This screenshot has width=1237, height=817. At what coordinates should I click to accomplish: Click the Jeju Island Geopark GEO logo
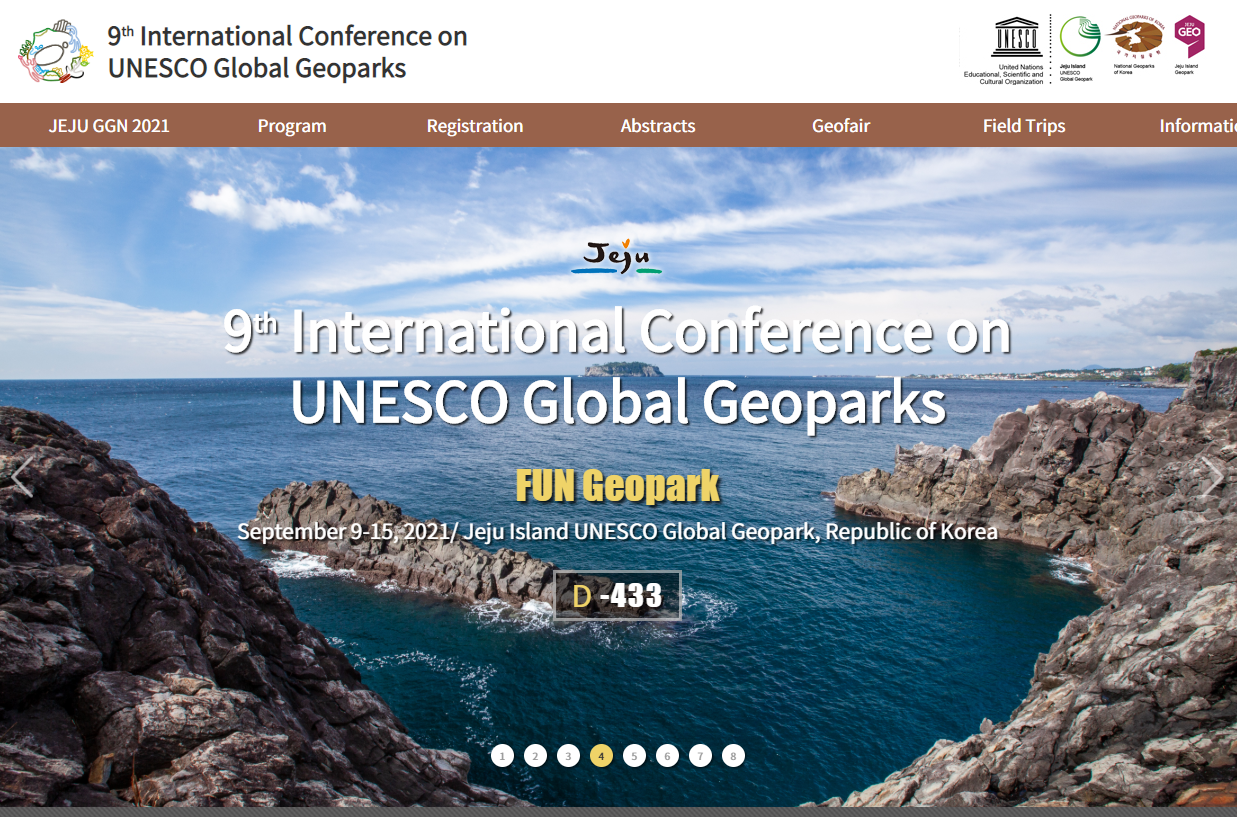pyautogui.click(x=1189, y=46)
